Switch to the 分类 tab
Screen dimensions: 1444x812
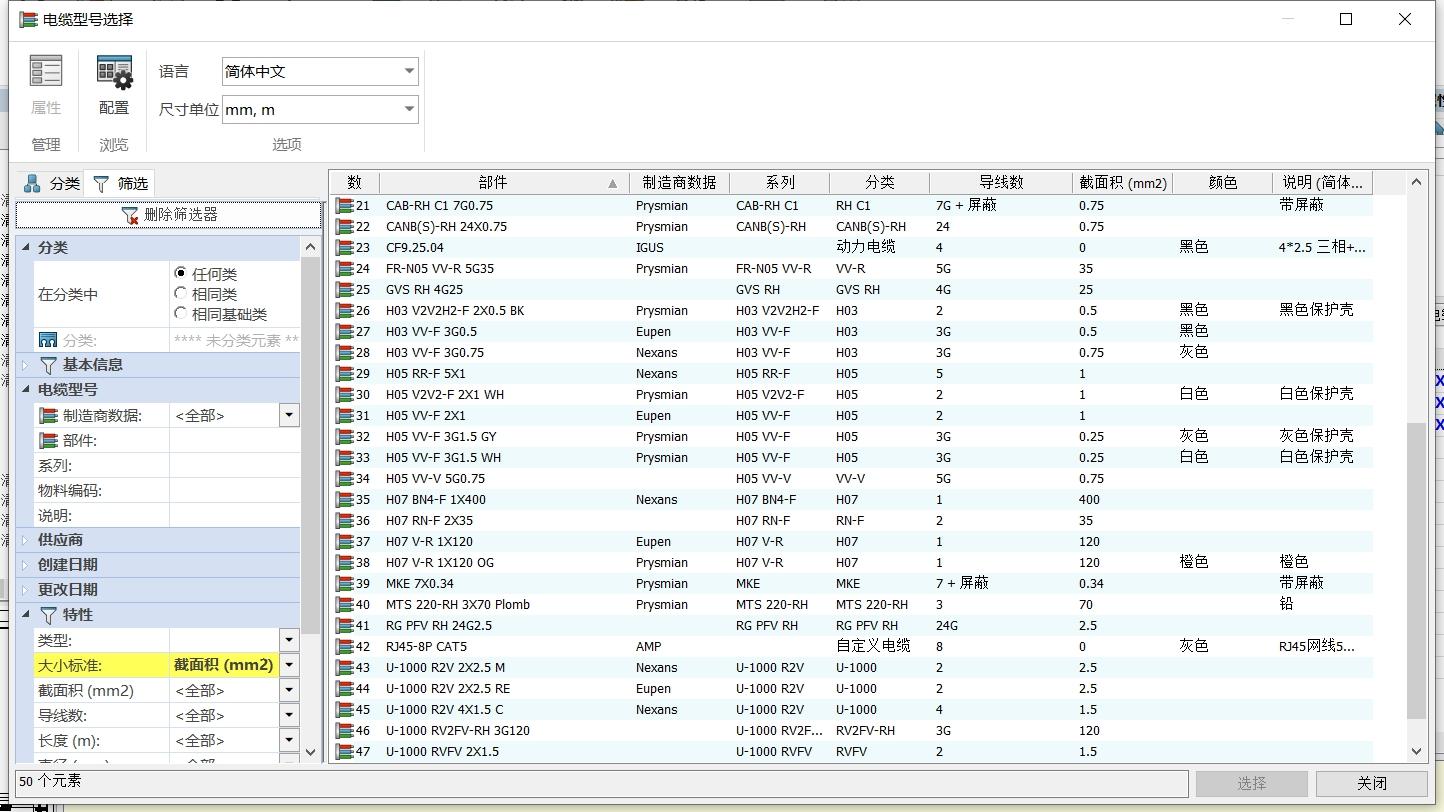click(52, 183)
